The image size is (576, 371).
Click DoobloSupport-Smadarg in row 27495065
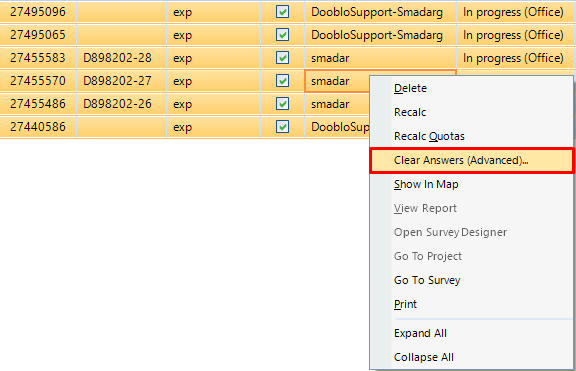tap(380, 35)
